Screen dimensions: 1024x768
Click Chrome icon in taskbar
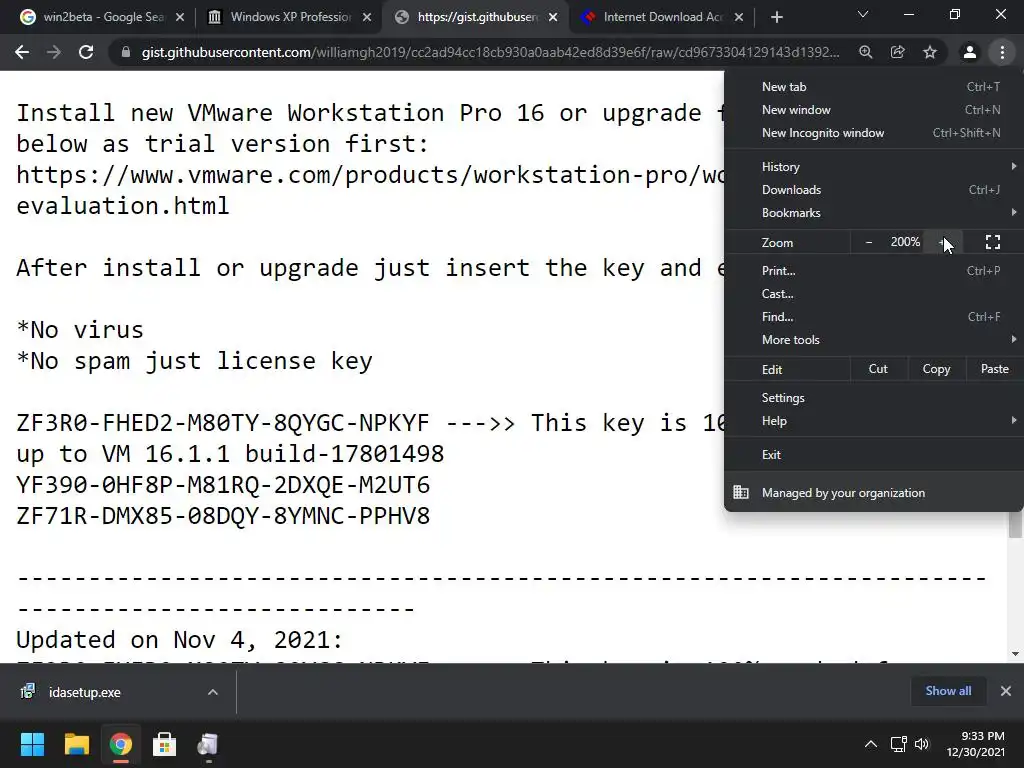(x=120, y=744)
